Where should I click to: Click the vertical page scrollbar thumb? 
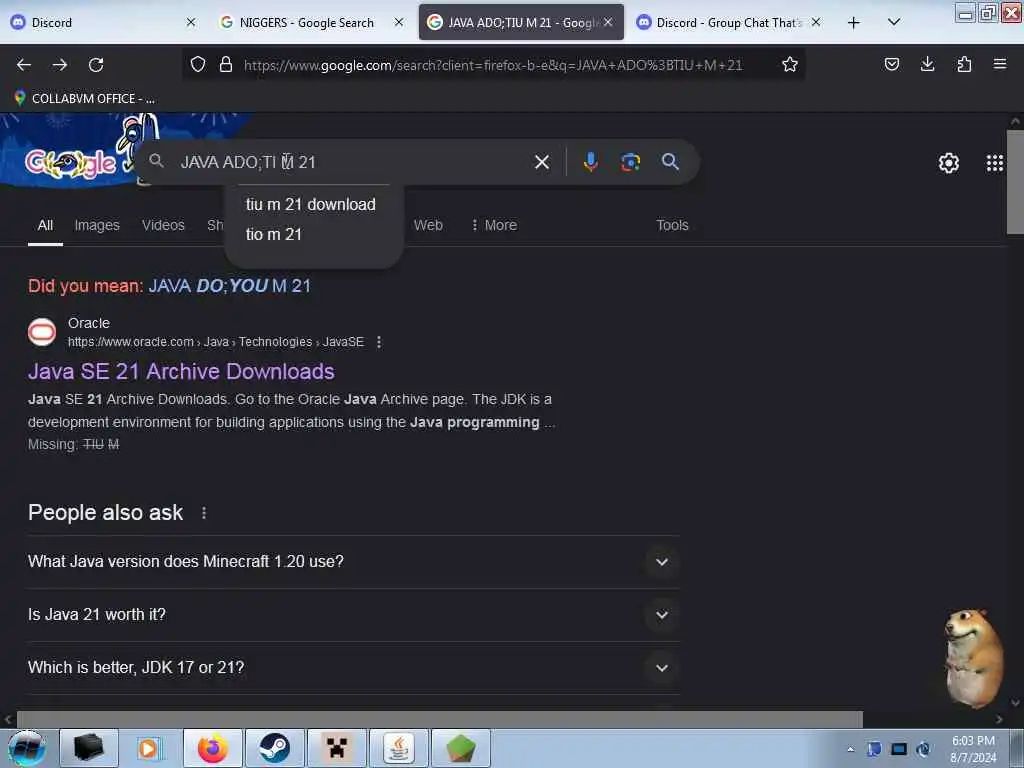pos(1014,182)
